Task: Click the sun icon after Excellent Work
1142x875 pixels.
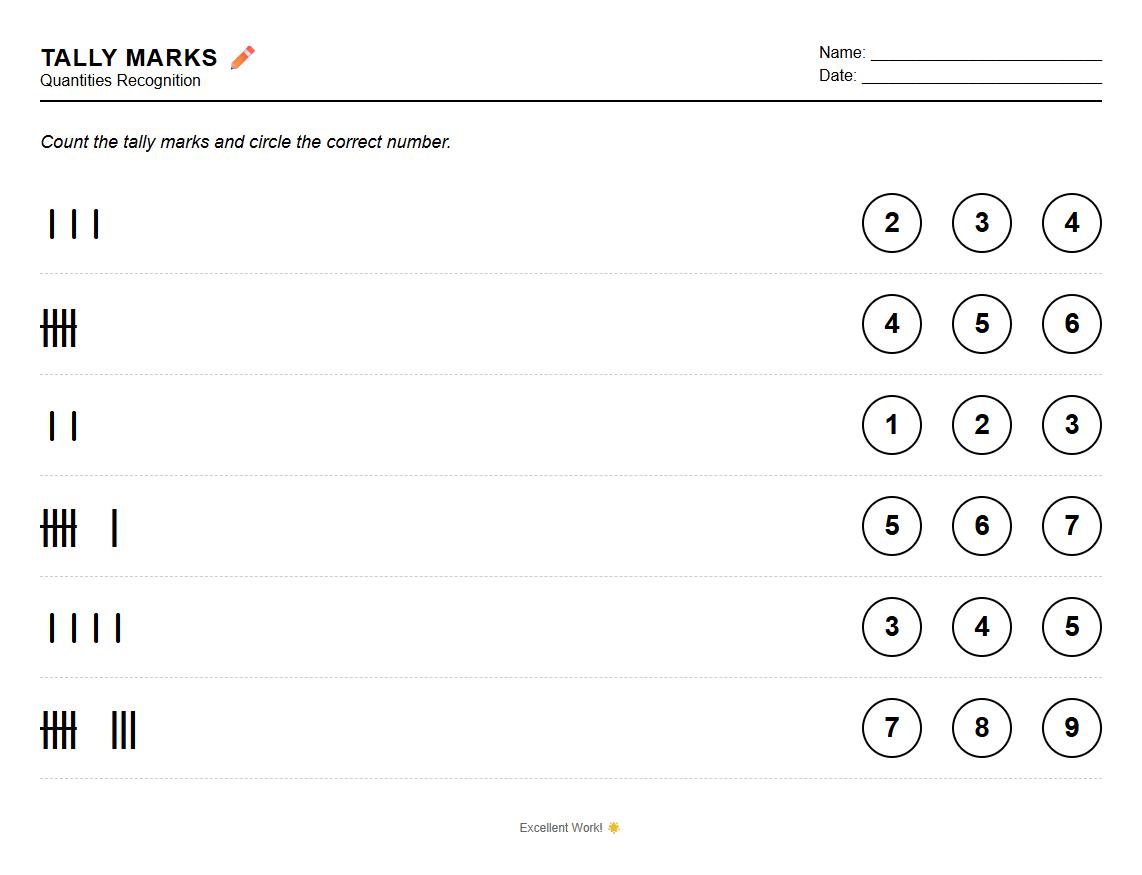Action: pos(614,828)
